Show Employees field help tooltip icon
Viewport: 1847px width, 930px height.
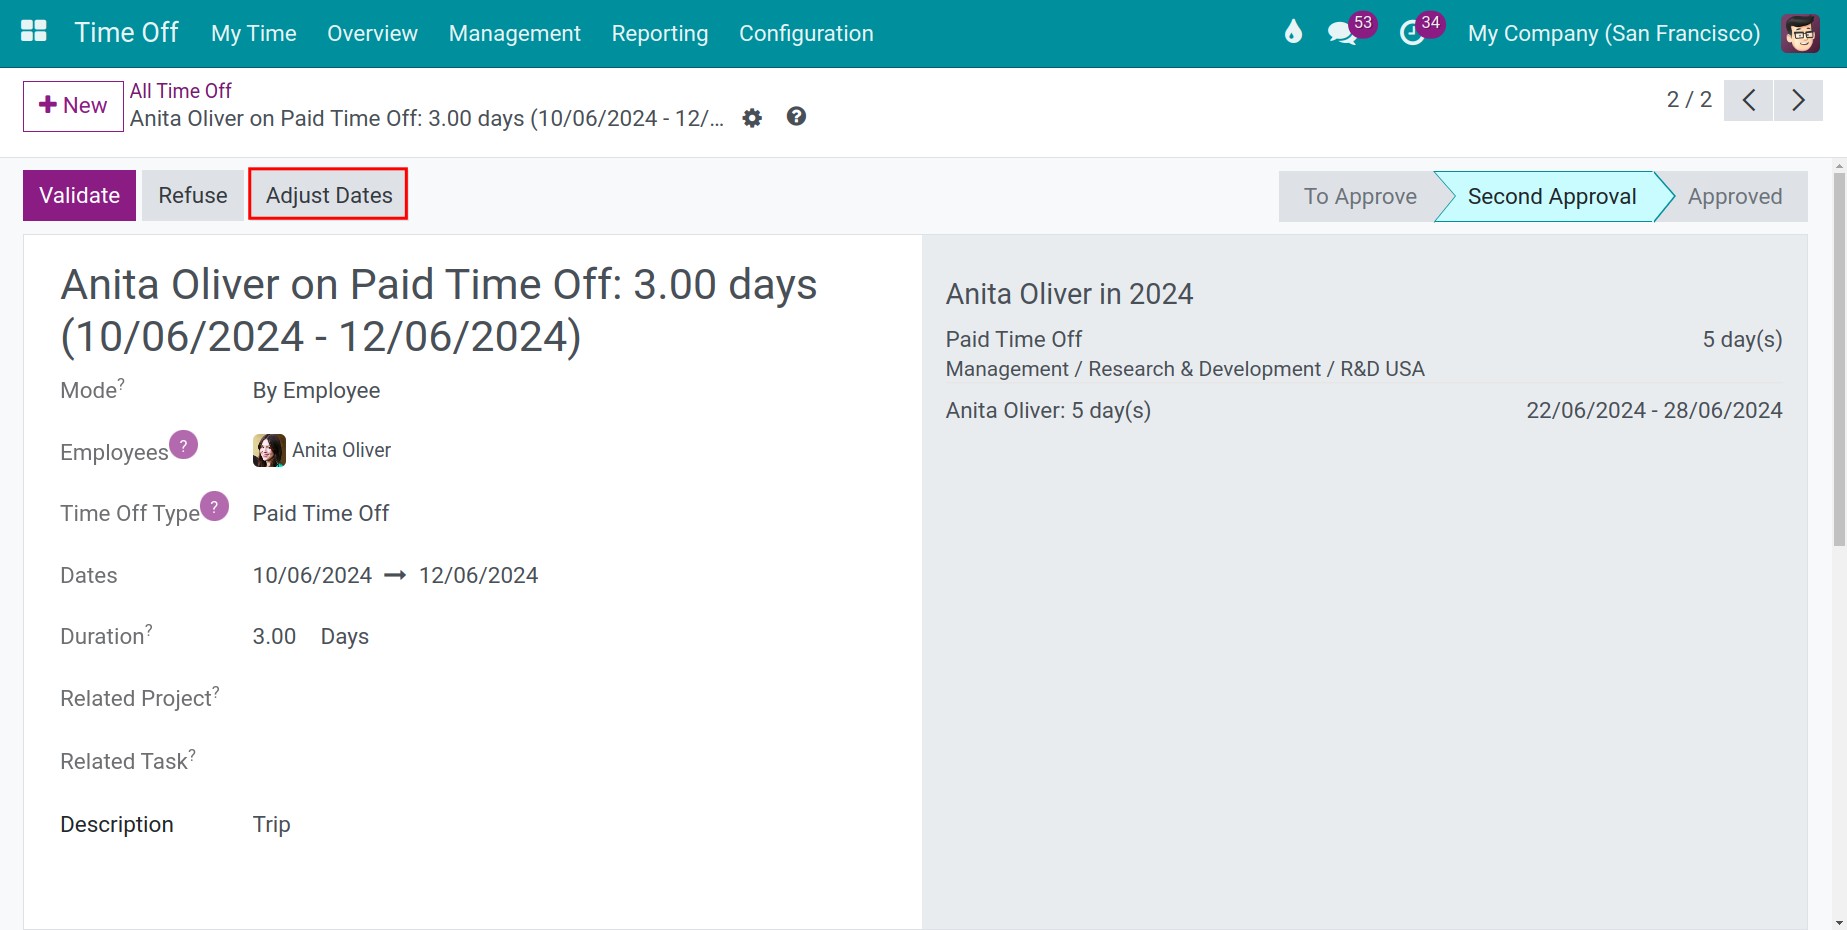click(x=183, y=445)
